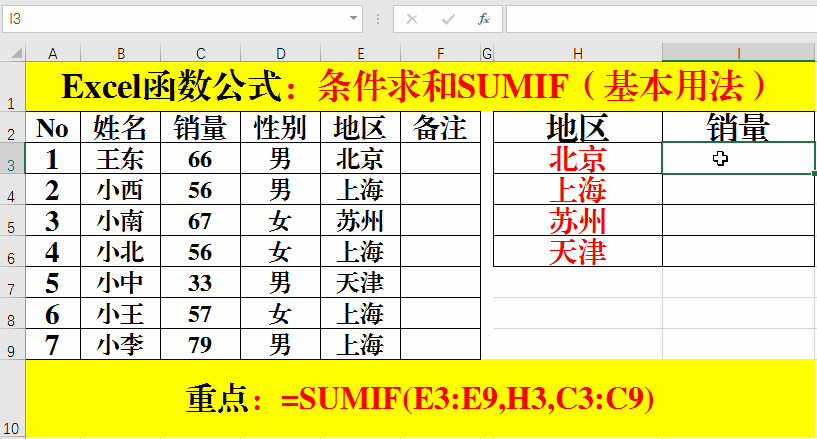
Task: Click red '天津' in column H
Action: [x=578, y=252]
